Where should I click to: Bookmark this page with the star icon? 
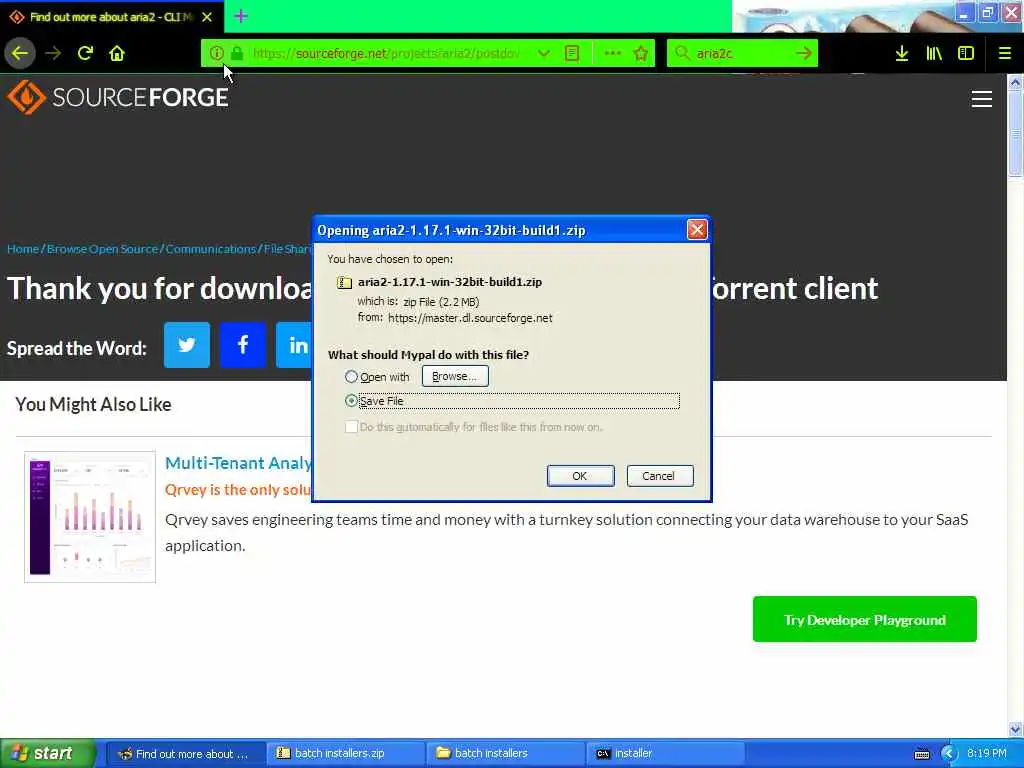[x=641, y=54]
